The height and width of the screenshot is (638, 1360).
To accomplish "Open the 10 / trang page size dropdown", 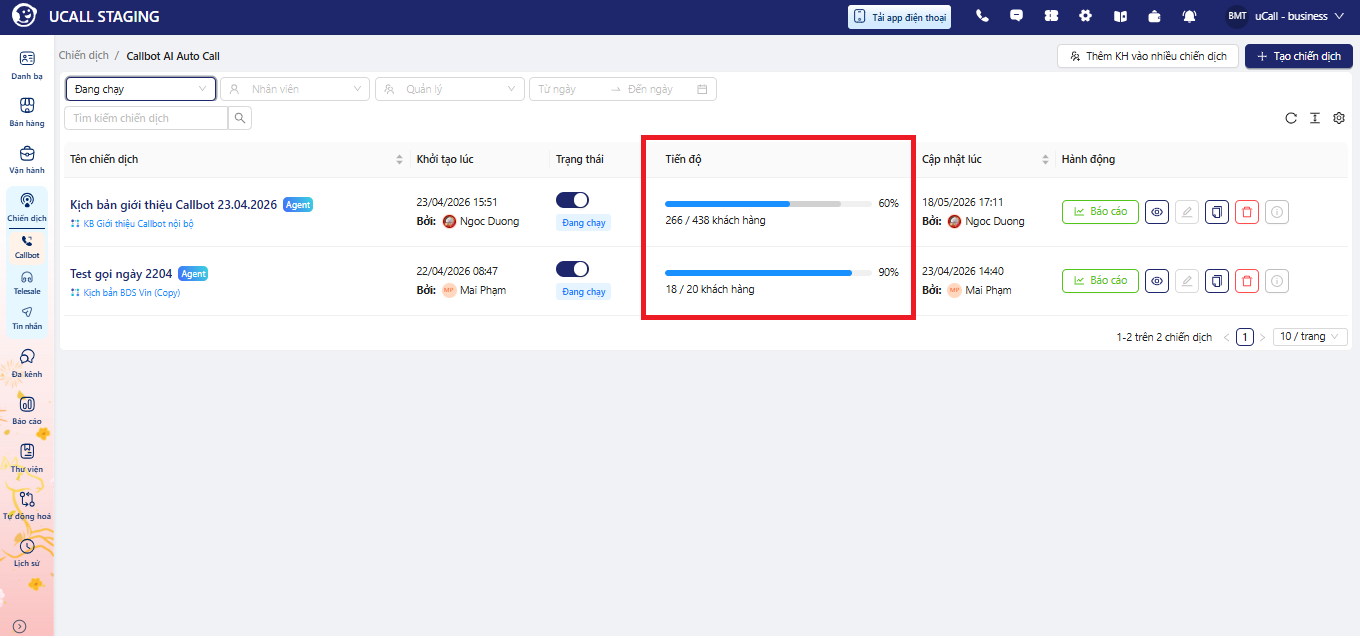I will click(1311, 337).
